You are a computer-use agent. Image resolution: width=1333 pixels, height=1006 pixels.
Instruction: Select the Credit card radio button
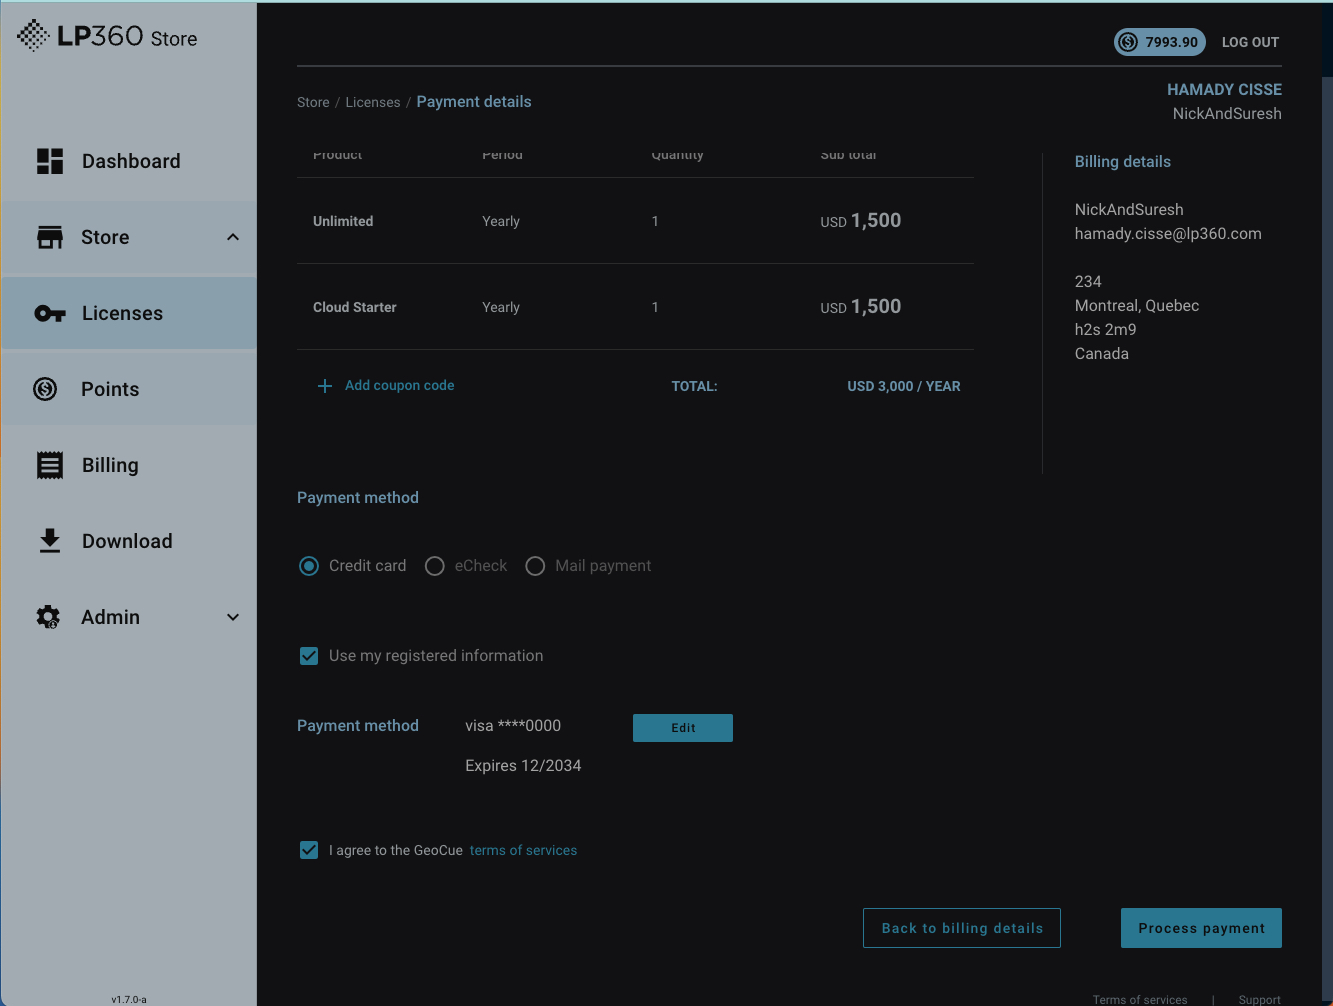coord(309,566)
